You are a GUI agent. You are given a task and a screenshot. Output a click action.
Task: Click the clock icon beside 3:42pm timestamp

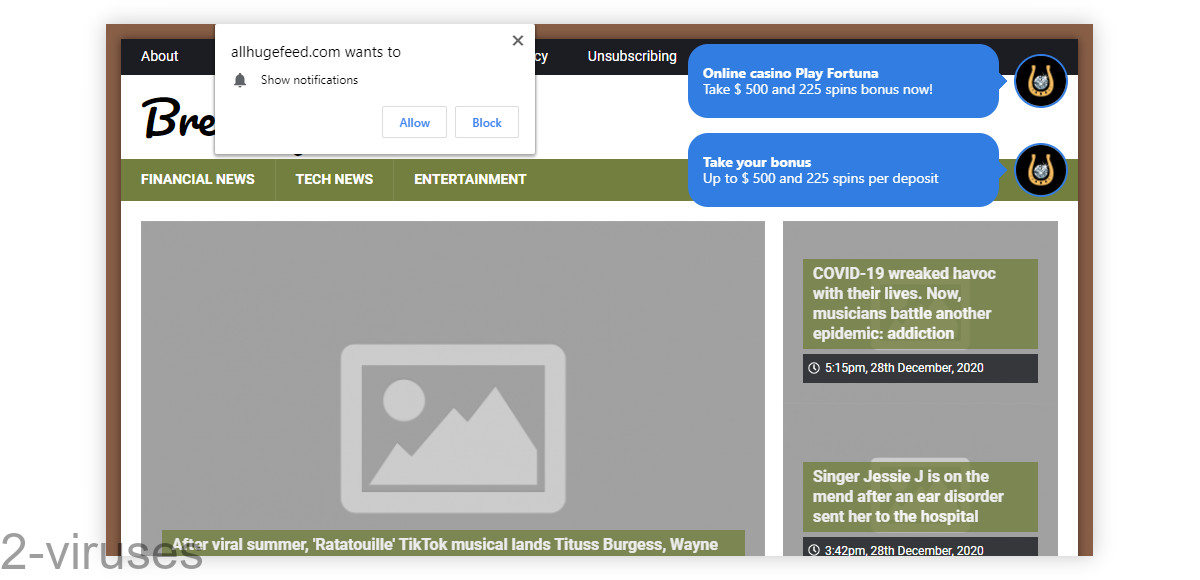coord(814,550)
